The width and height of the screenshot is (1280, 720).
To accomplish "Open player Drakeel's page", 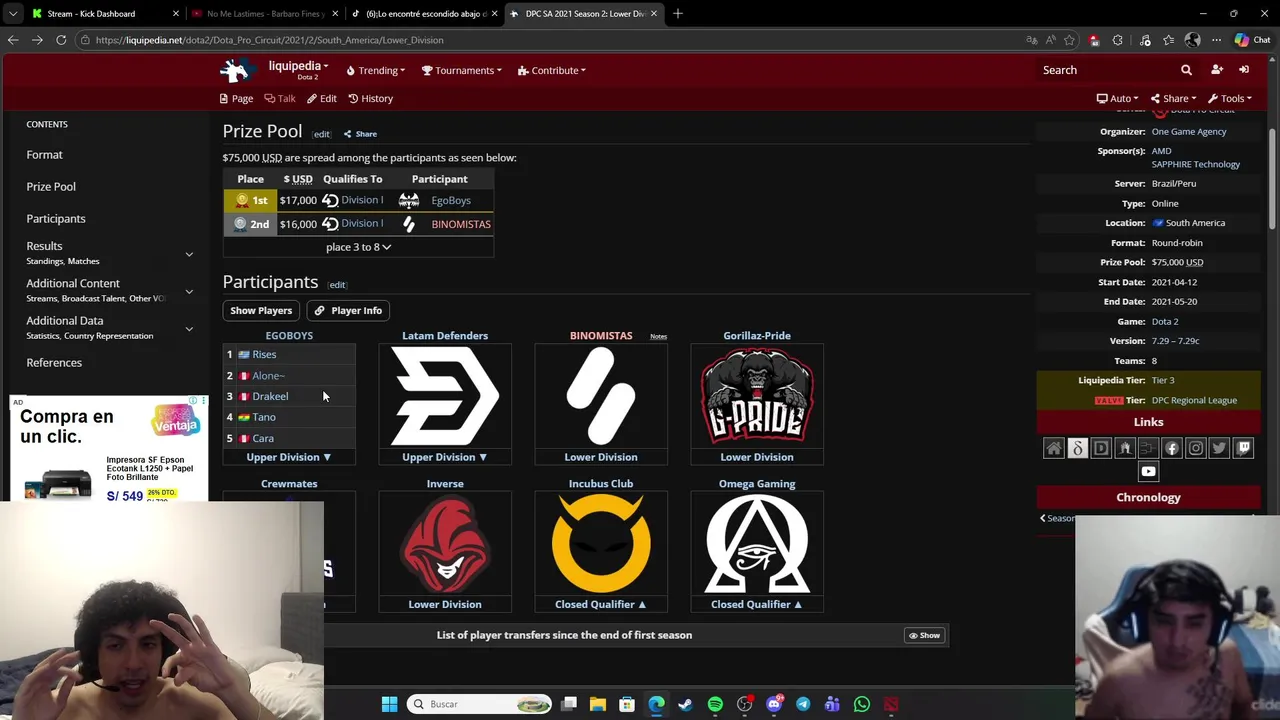I will (270, 396).
